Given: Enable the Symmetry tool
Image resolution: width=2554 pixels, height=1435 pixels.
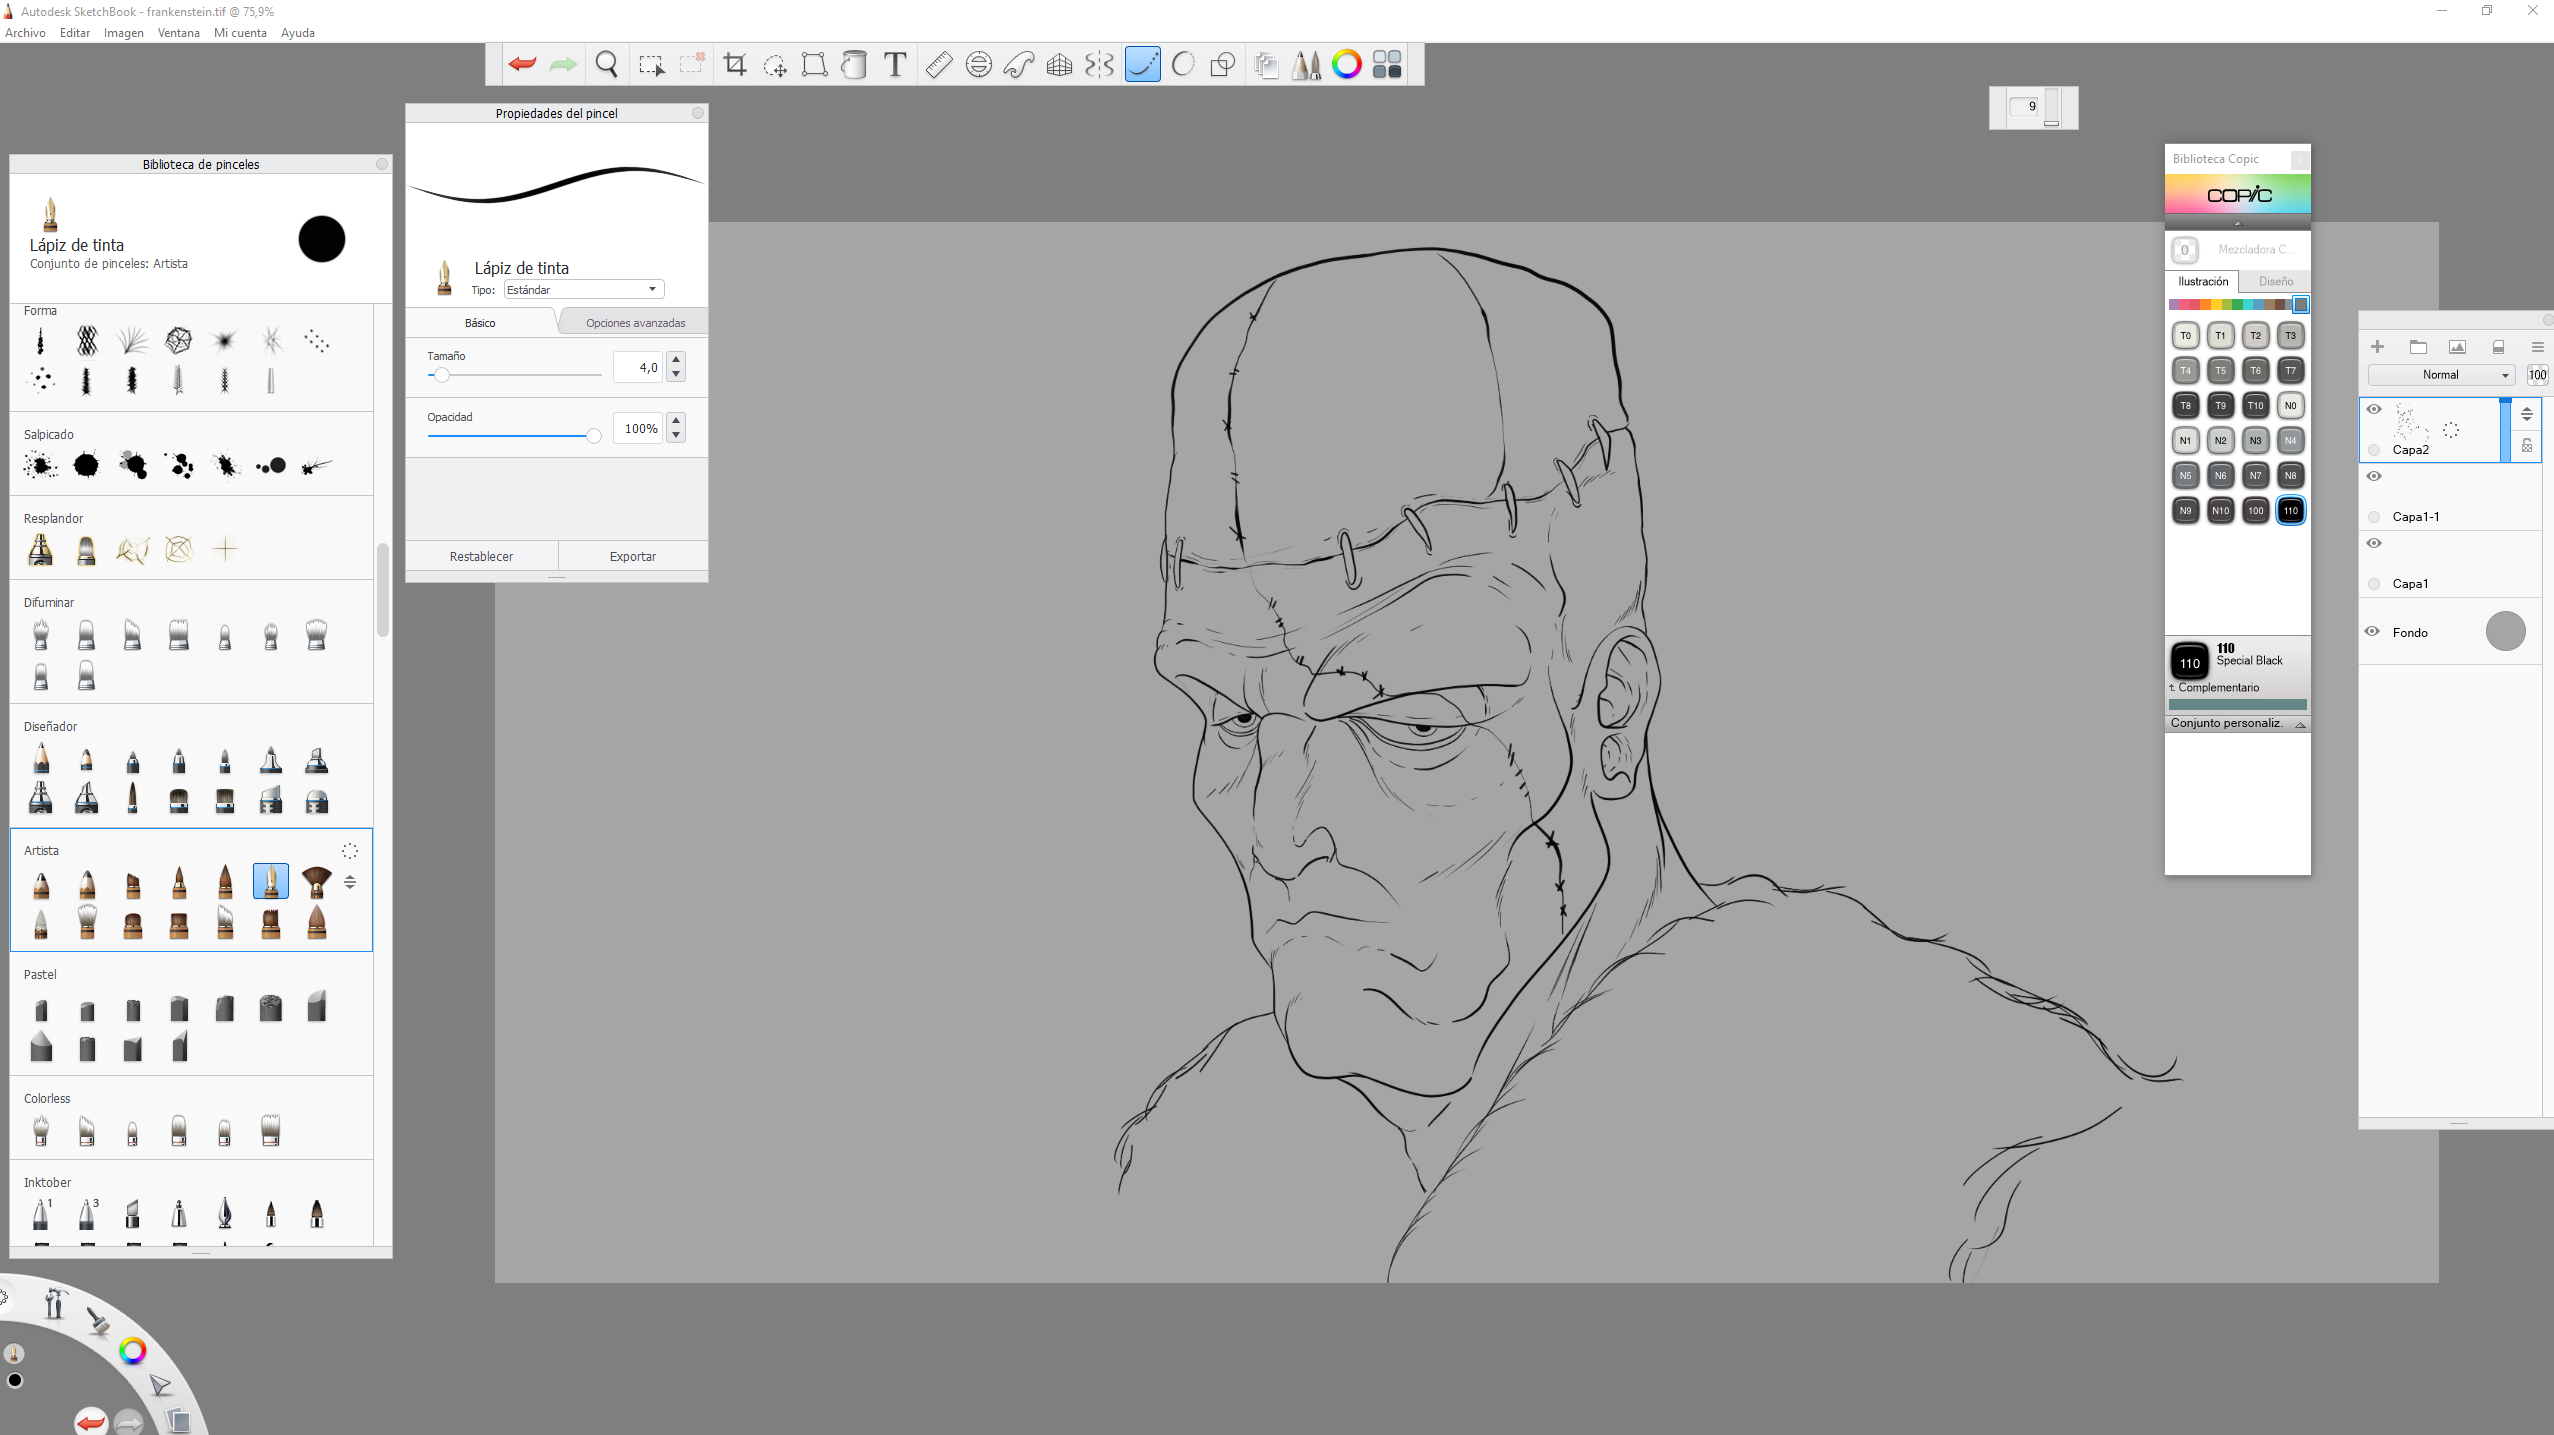Looking at the screenshot, I should point(1099,64).
